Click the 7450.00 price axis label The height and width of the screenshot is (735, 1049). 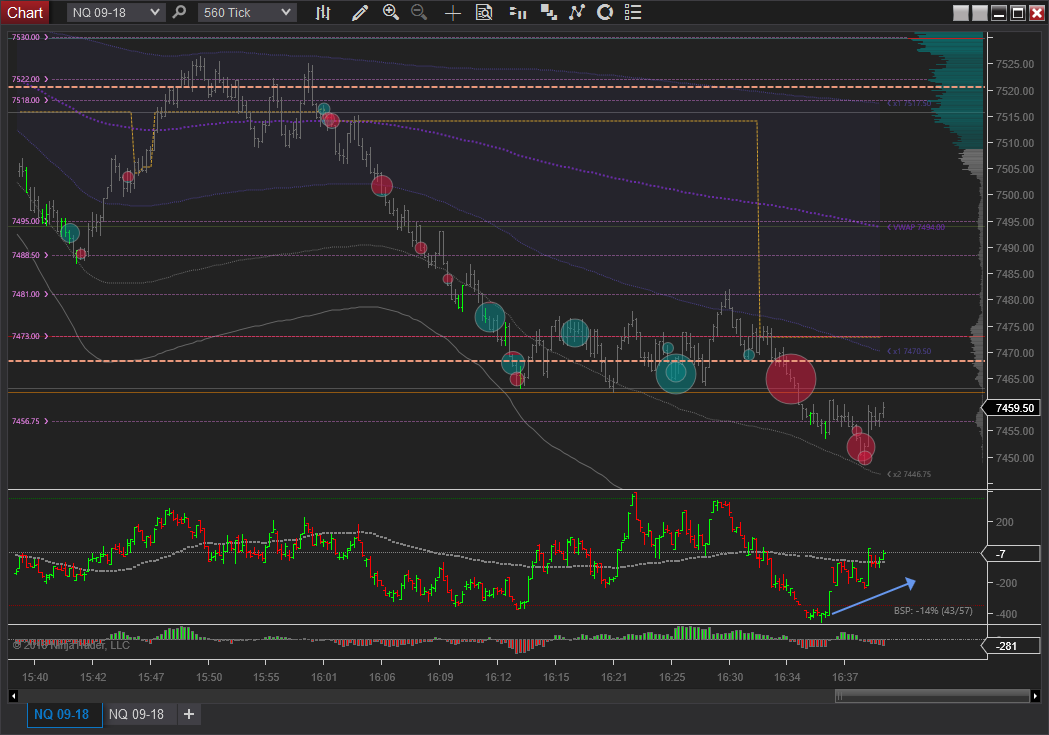[x=1015, y=458]
